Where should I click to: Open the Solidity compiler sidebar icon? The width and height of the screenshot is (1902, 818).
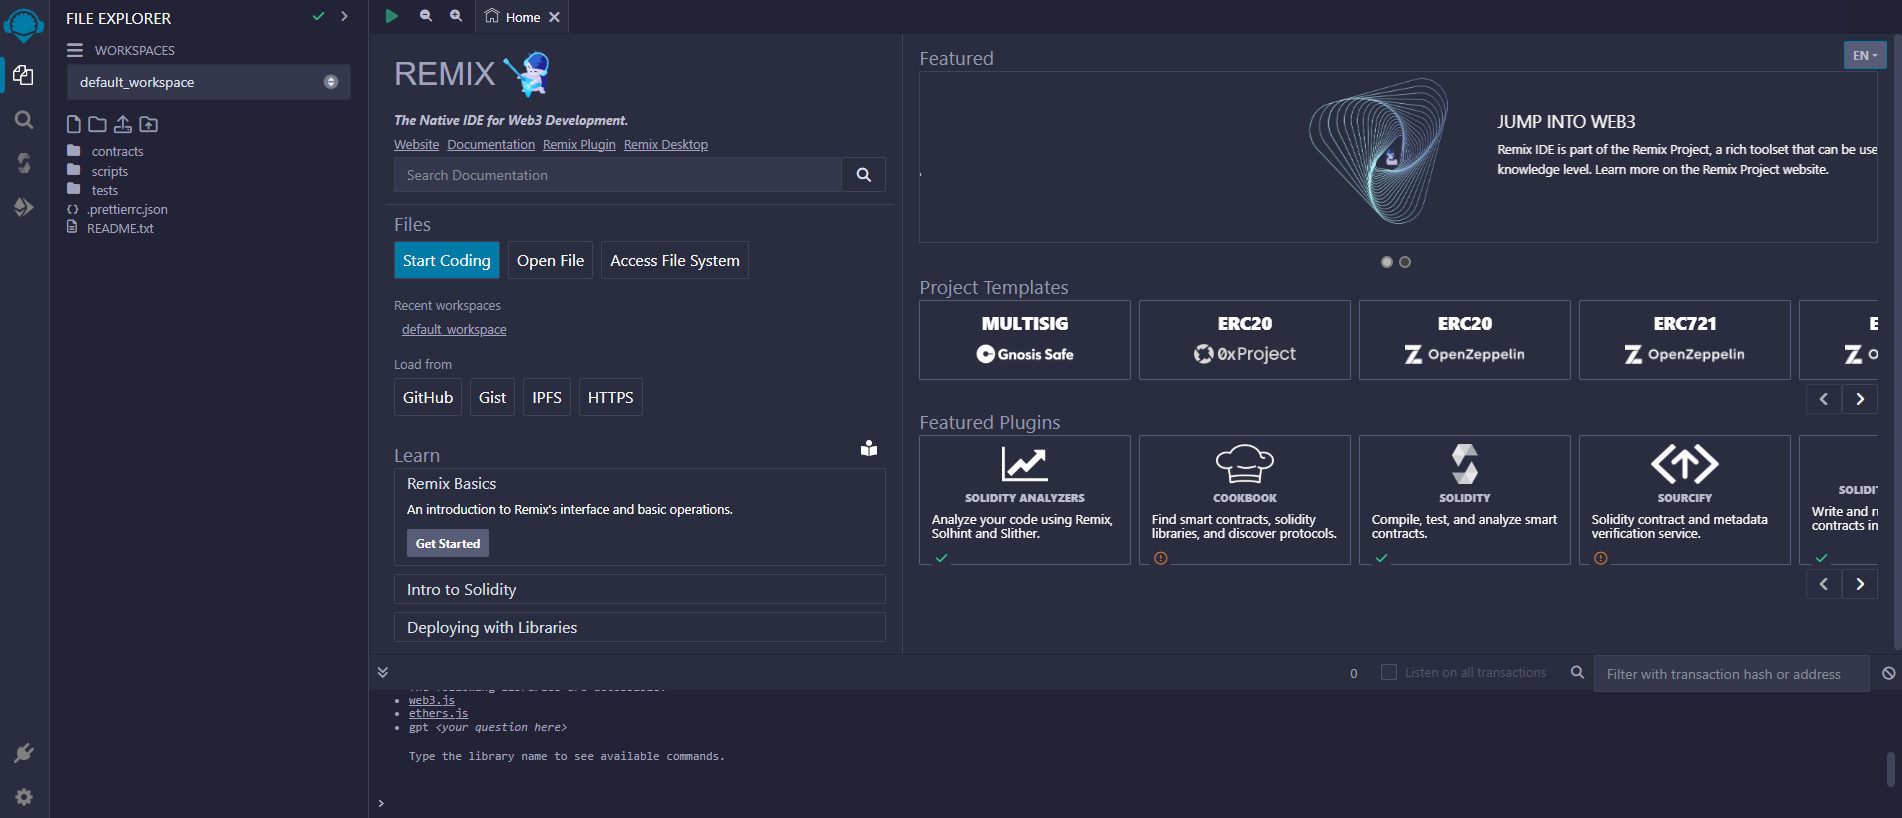pyautogui.click(x=24, y=163)
